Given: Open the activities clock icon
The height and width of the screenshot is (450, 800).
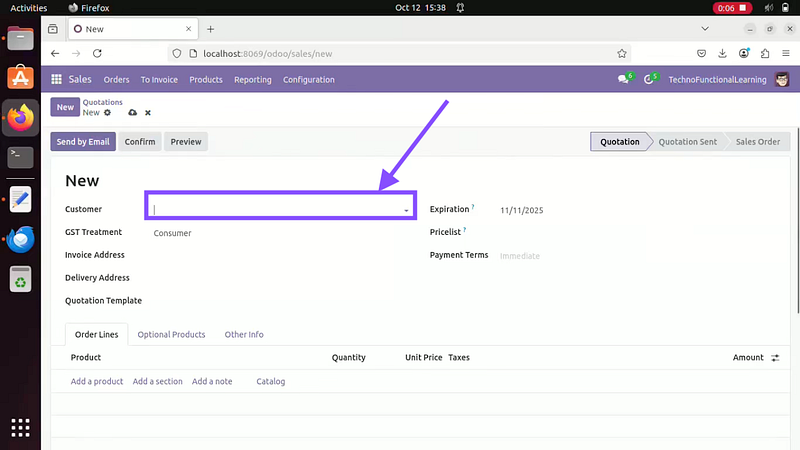Looking at the screenshot, I should tap(650, 80).
